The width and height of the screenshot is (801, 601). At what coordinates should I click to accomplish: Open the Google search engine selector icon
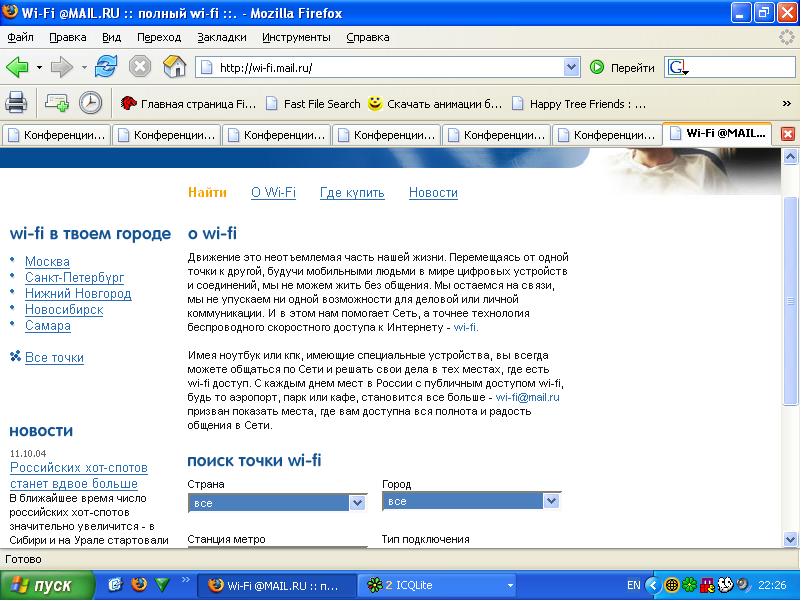678,67
